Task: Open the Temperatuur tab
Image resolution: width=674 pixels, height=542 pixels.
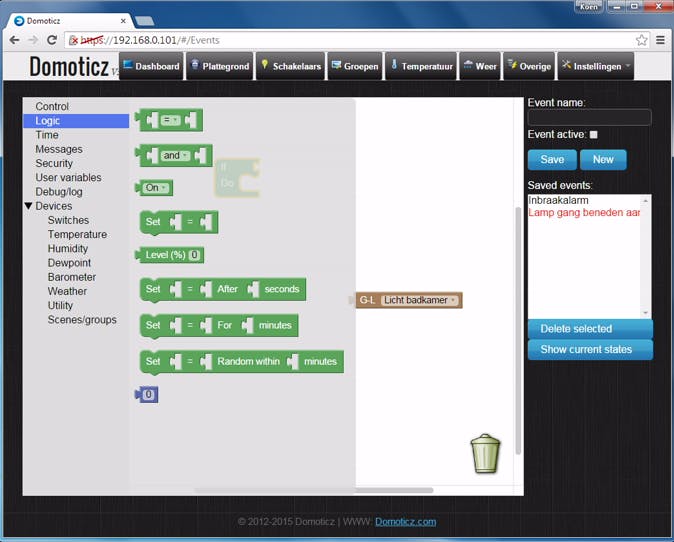Action: (421, 66)
